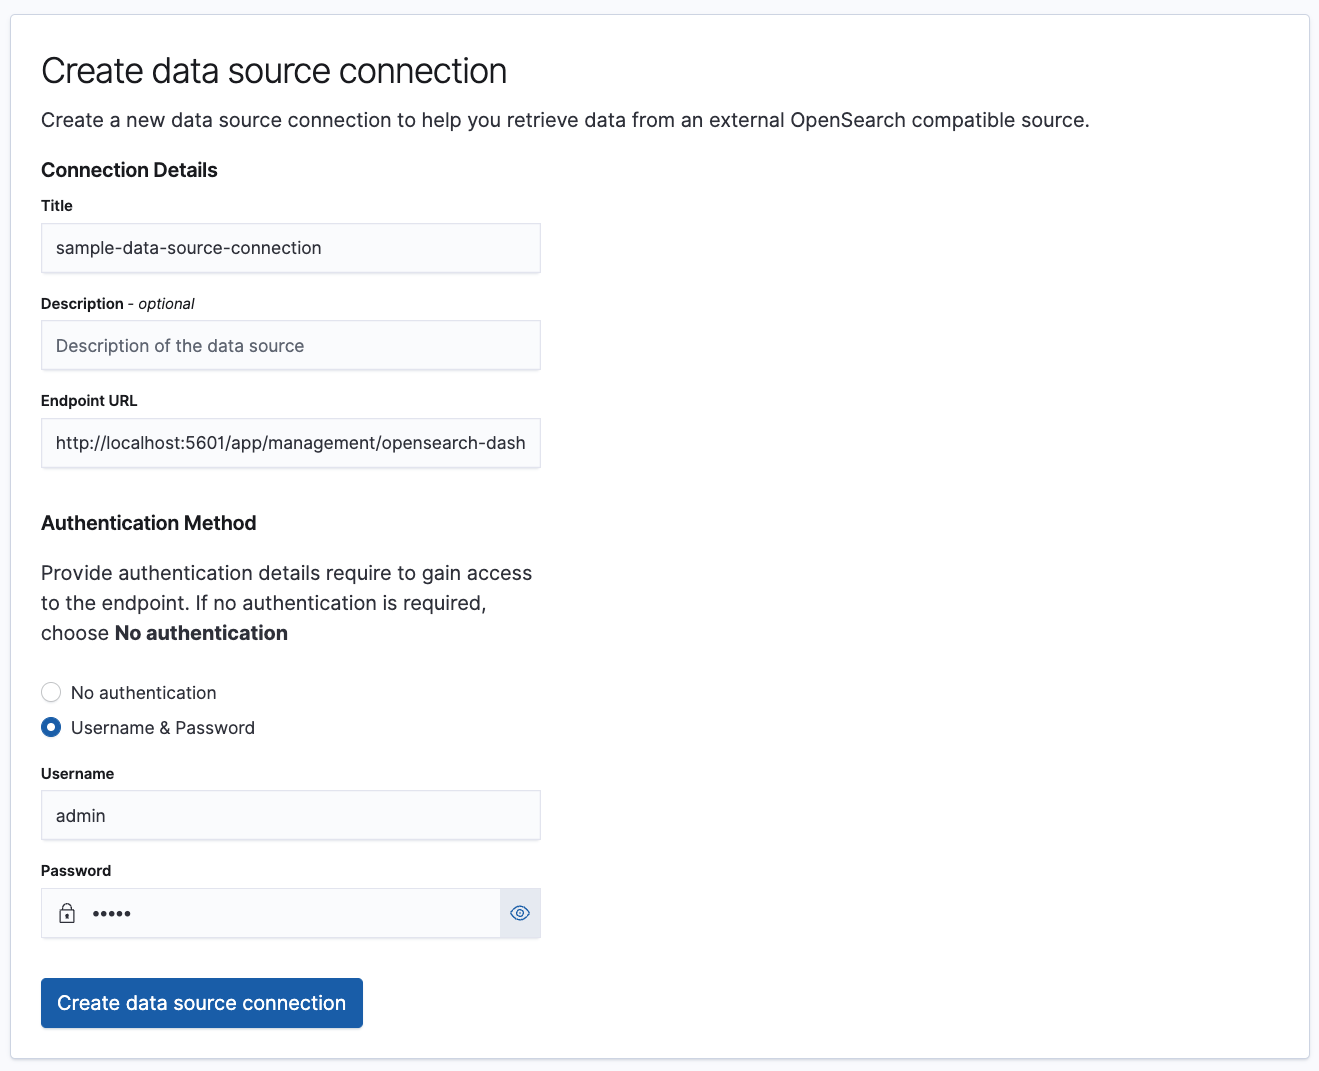The image size is (1319, 1071).
Task: Click the Endpoint URL label
Action: 89,401
